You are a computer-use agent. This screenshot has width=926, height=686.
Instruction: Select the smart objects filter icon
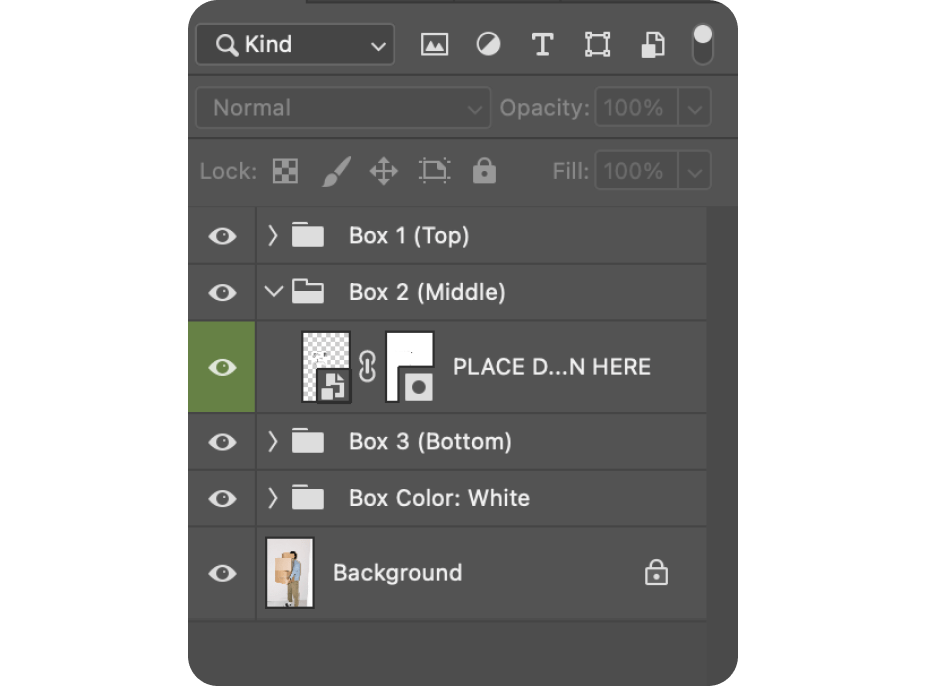[652, 44]
